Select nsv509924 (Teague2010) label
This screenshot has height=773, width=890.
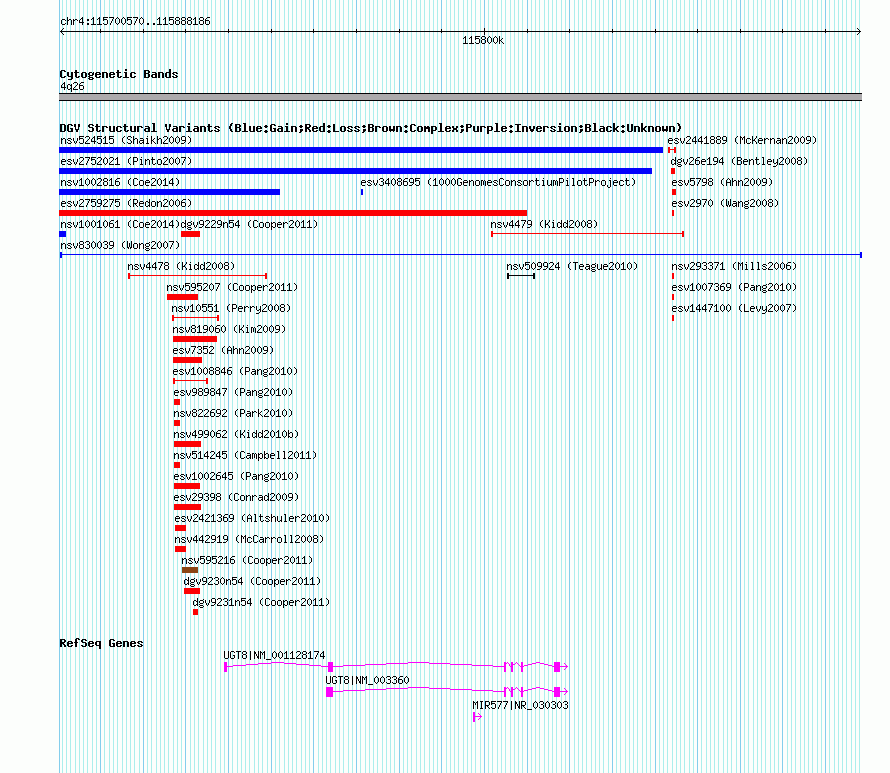coord(572,266)
